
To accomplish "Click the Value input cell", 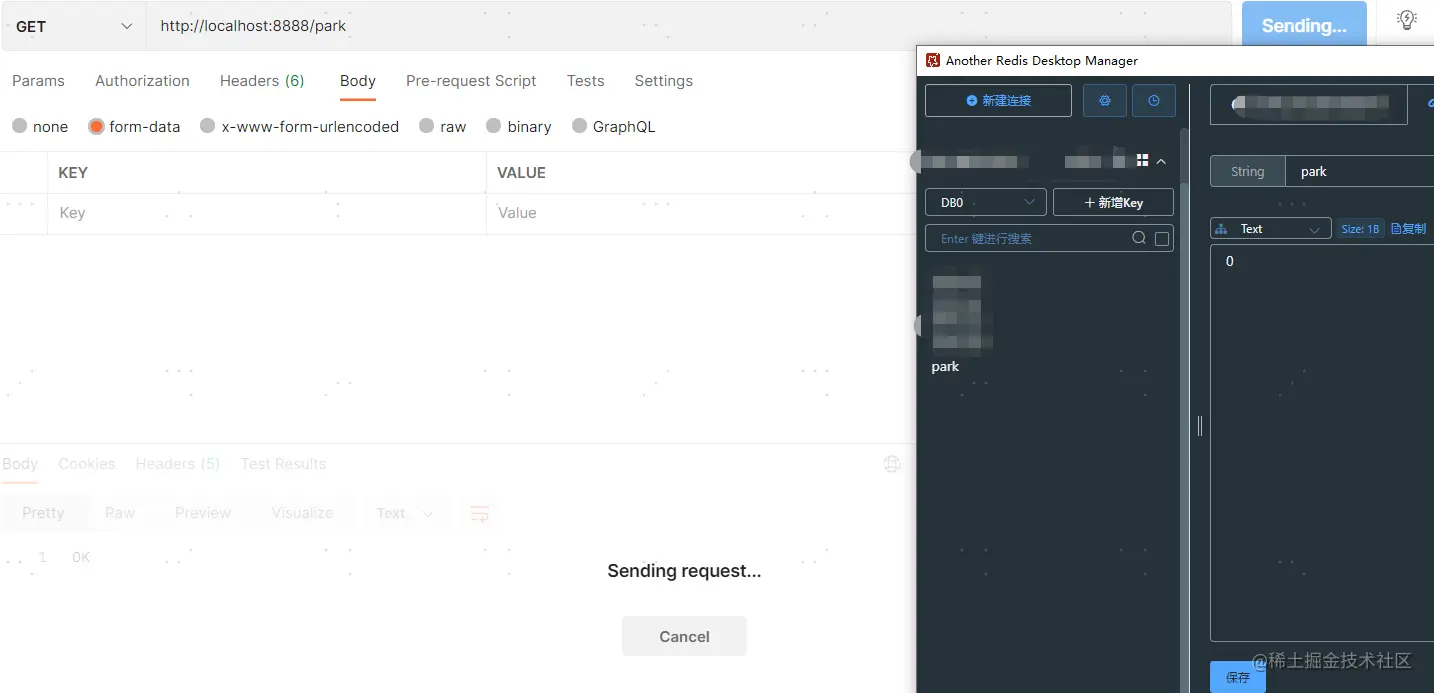I will click(700, 213).
